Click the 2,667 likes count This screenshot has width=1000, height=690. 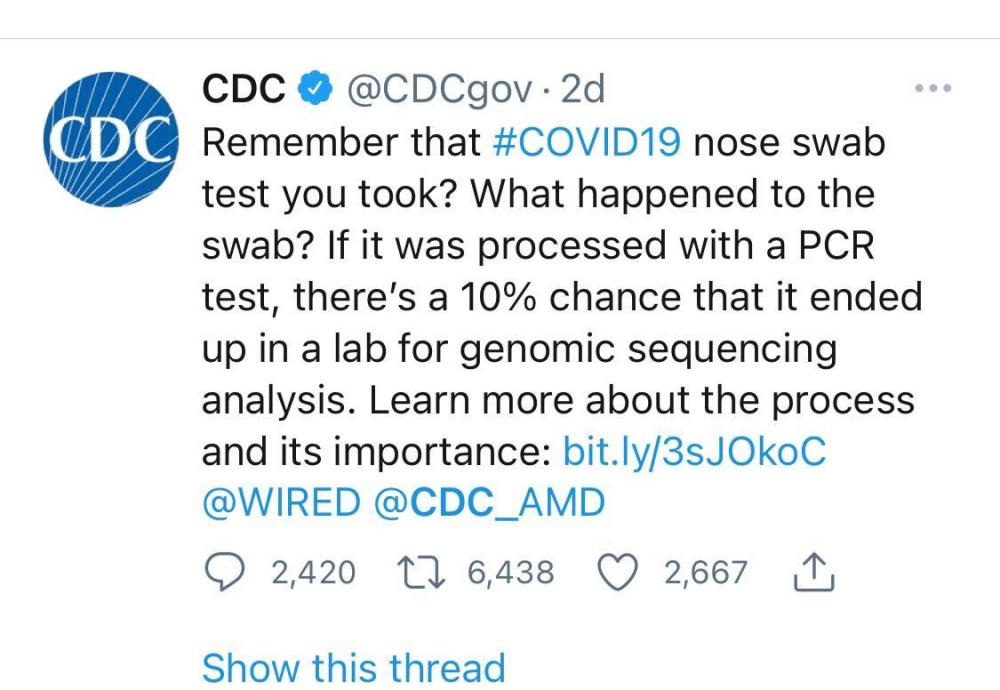click(706, 573)
